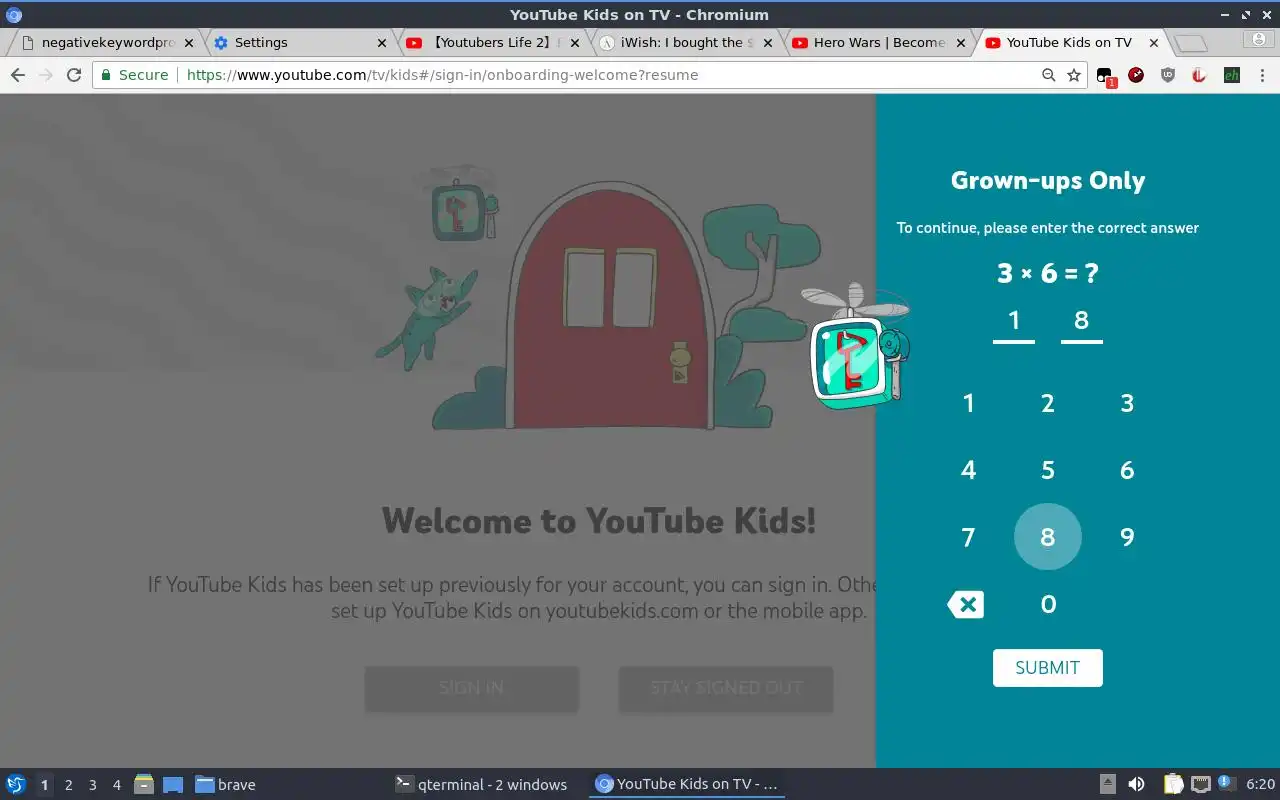Click the show desktop icon in taskbar
This screenshot has width=1280, height=800.
coord(173,784)
